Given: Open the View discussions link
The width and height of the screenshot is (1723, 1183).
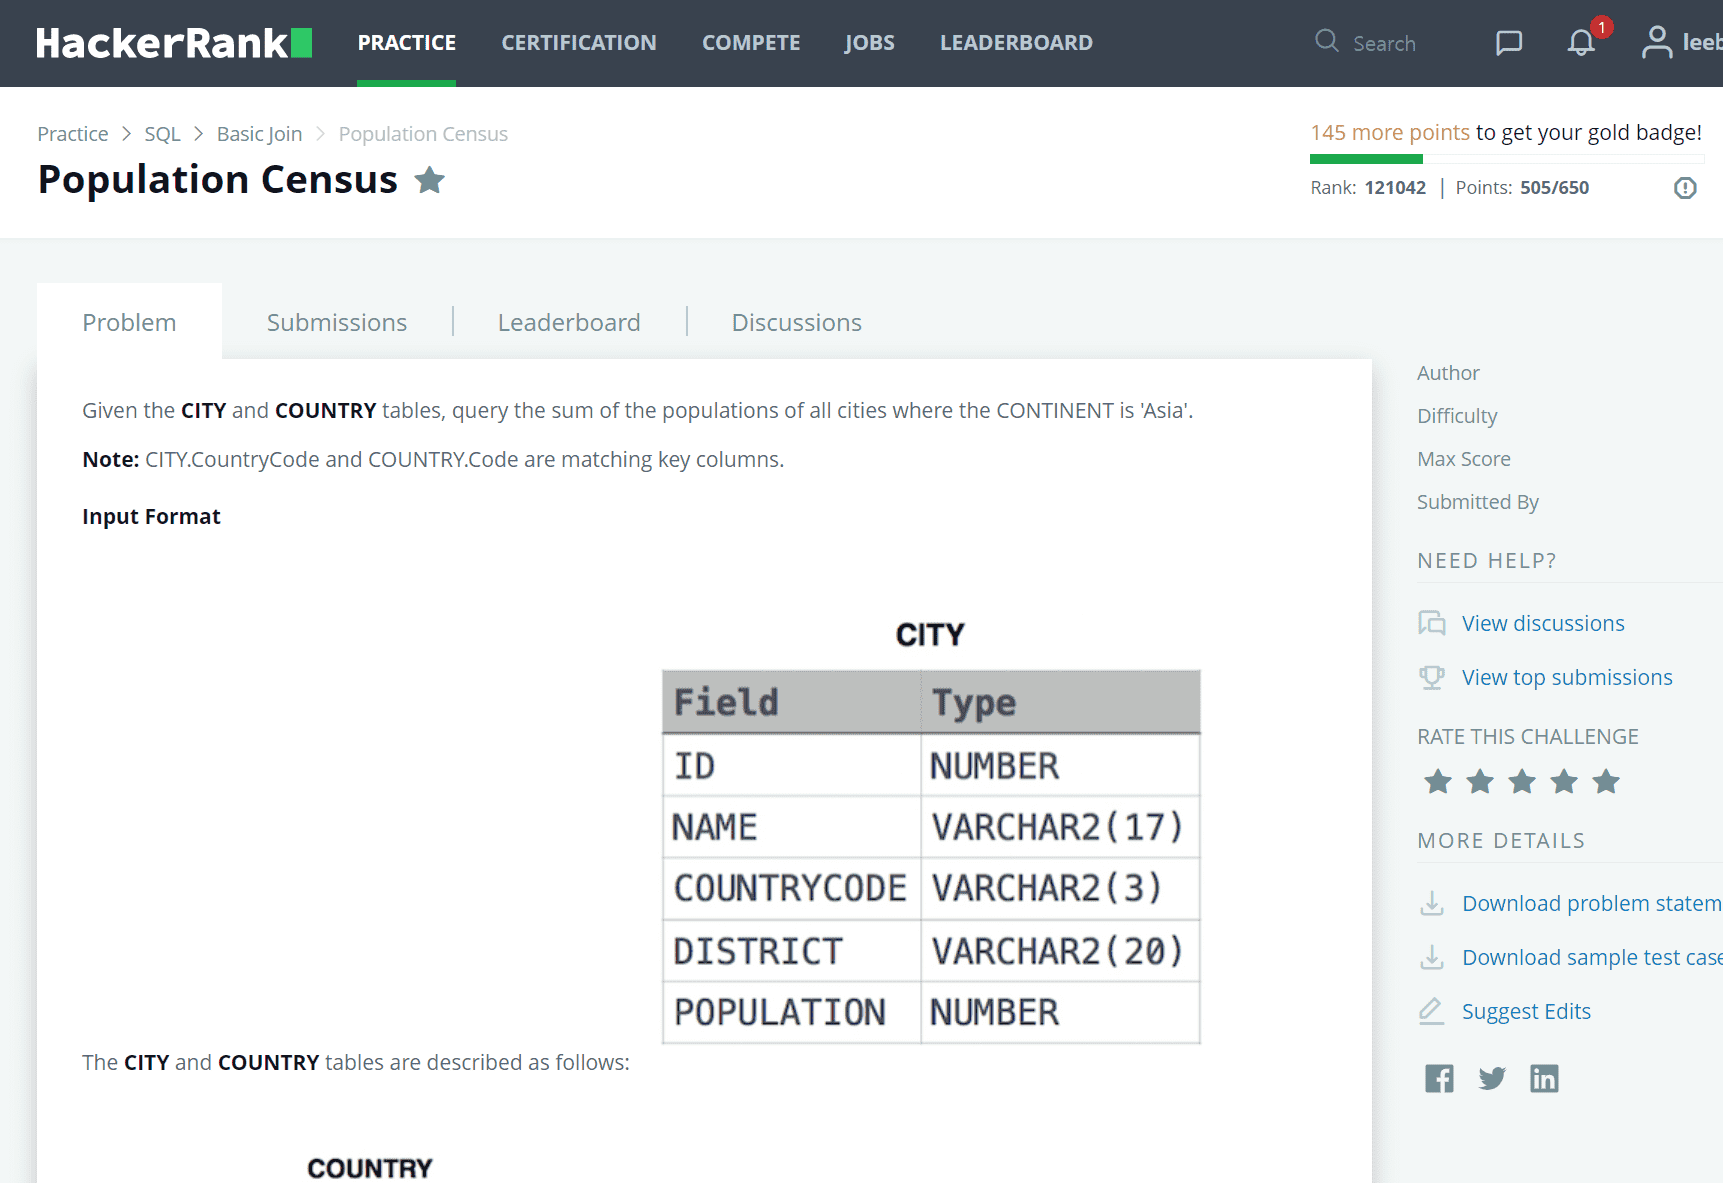Looking at the screenshot, I should click(1543, 623).
